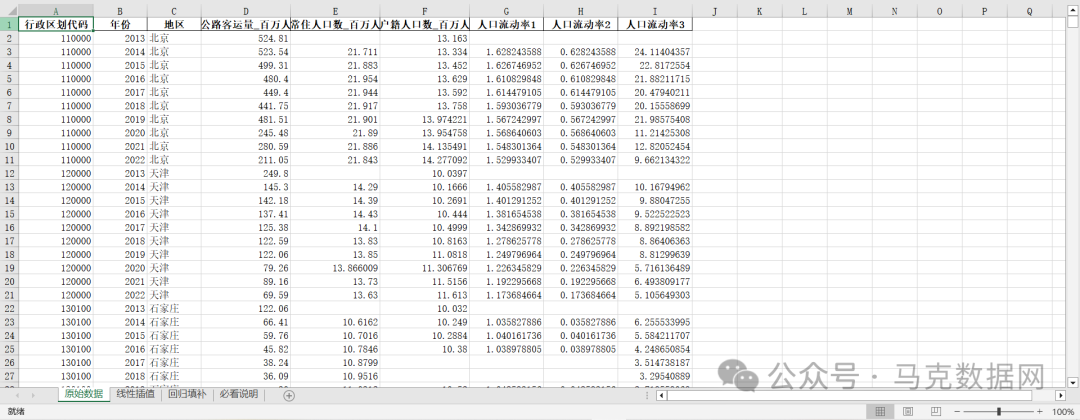
Task: Select row 12 header
Action: pyautogui.click(x=9, y=173)
